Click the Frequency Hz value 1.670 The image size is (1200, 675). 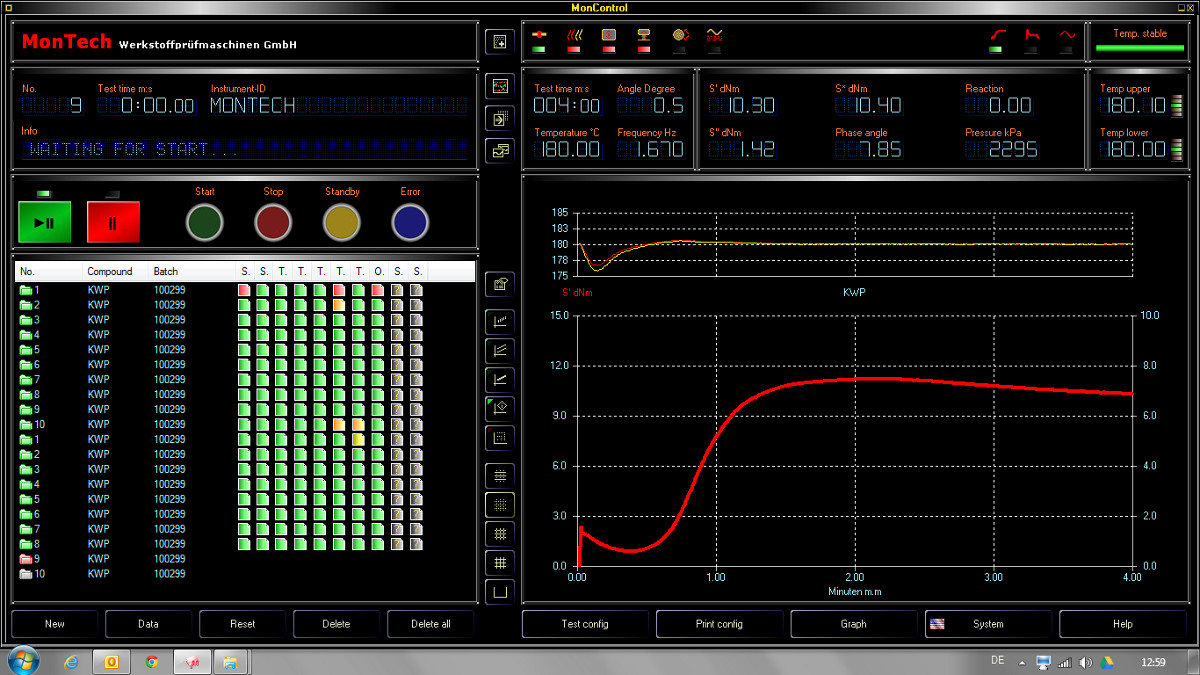click(x=651, y=149)
